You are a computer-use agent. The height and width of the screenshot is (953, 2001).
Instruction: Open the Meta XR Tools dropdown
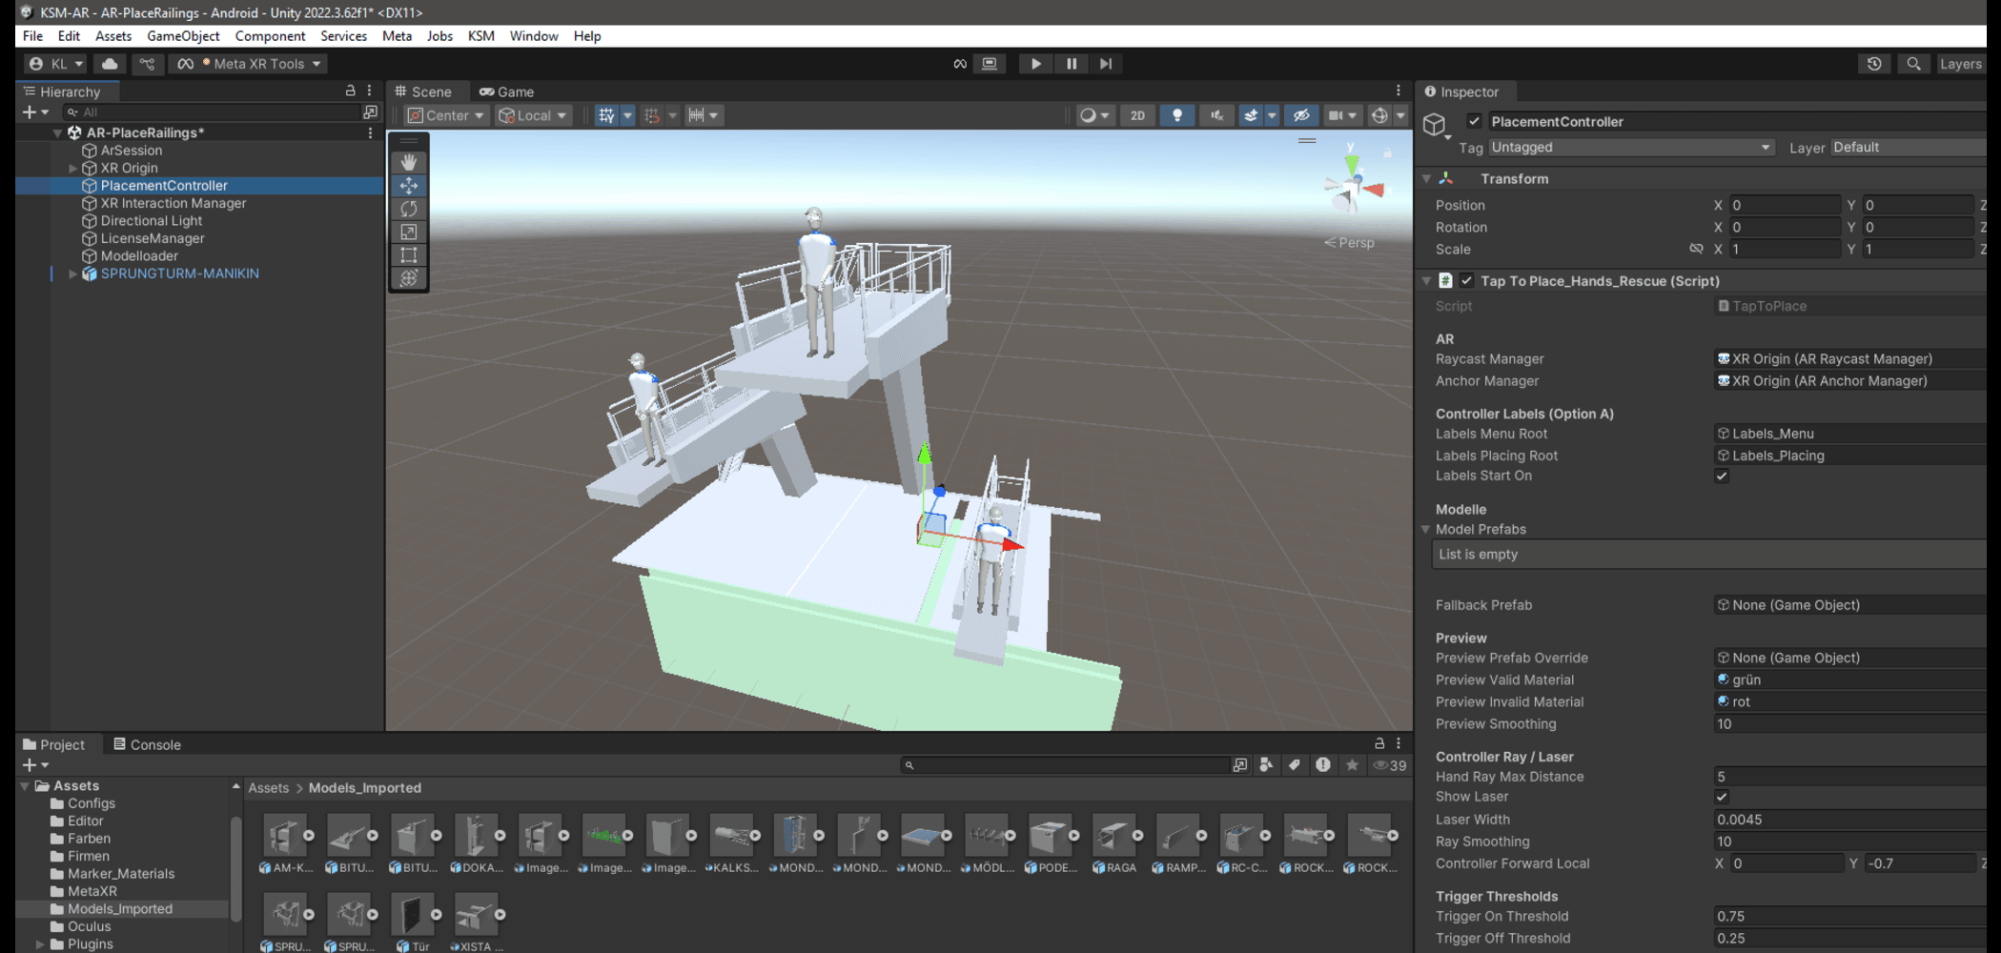pos(250,64)
